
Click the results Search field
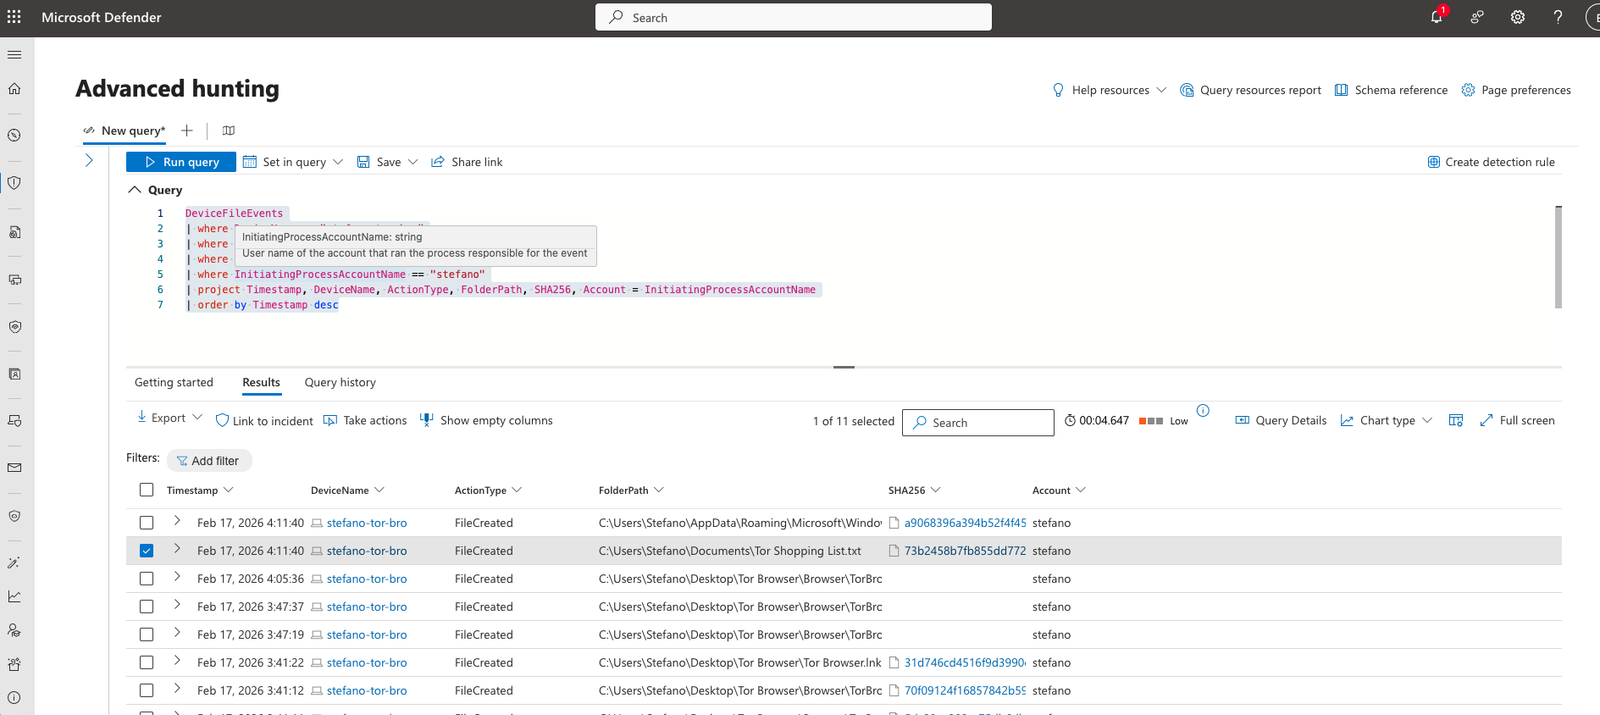tap(978, 423)
